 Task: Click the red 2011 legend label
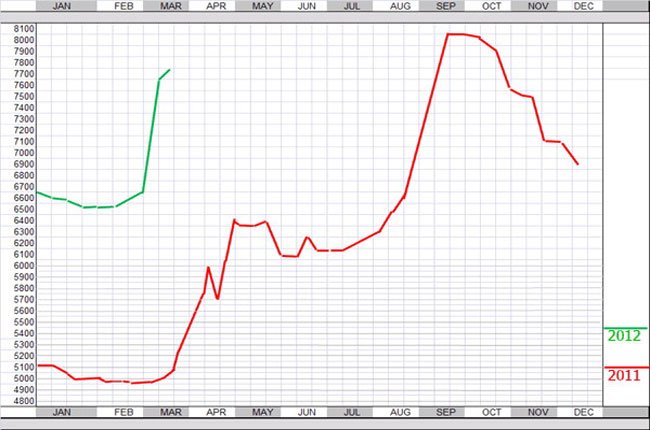coord(624,375)
